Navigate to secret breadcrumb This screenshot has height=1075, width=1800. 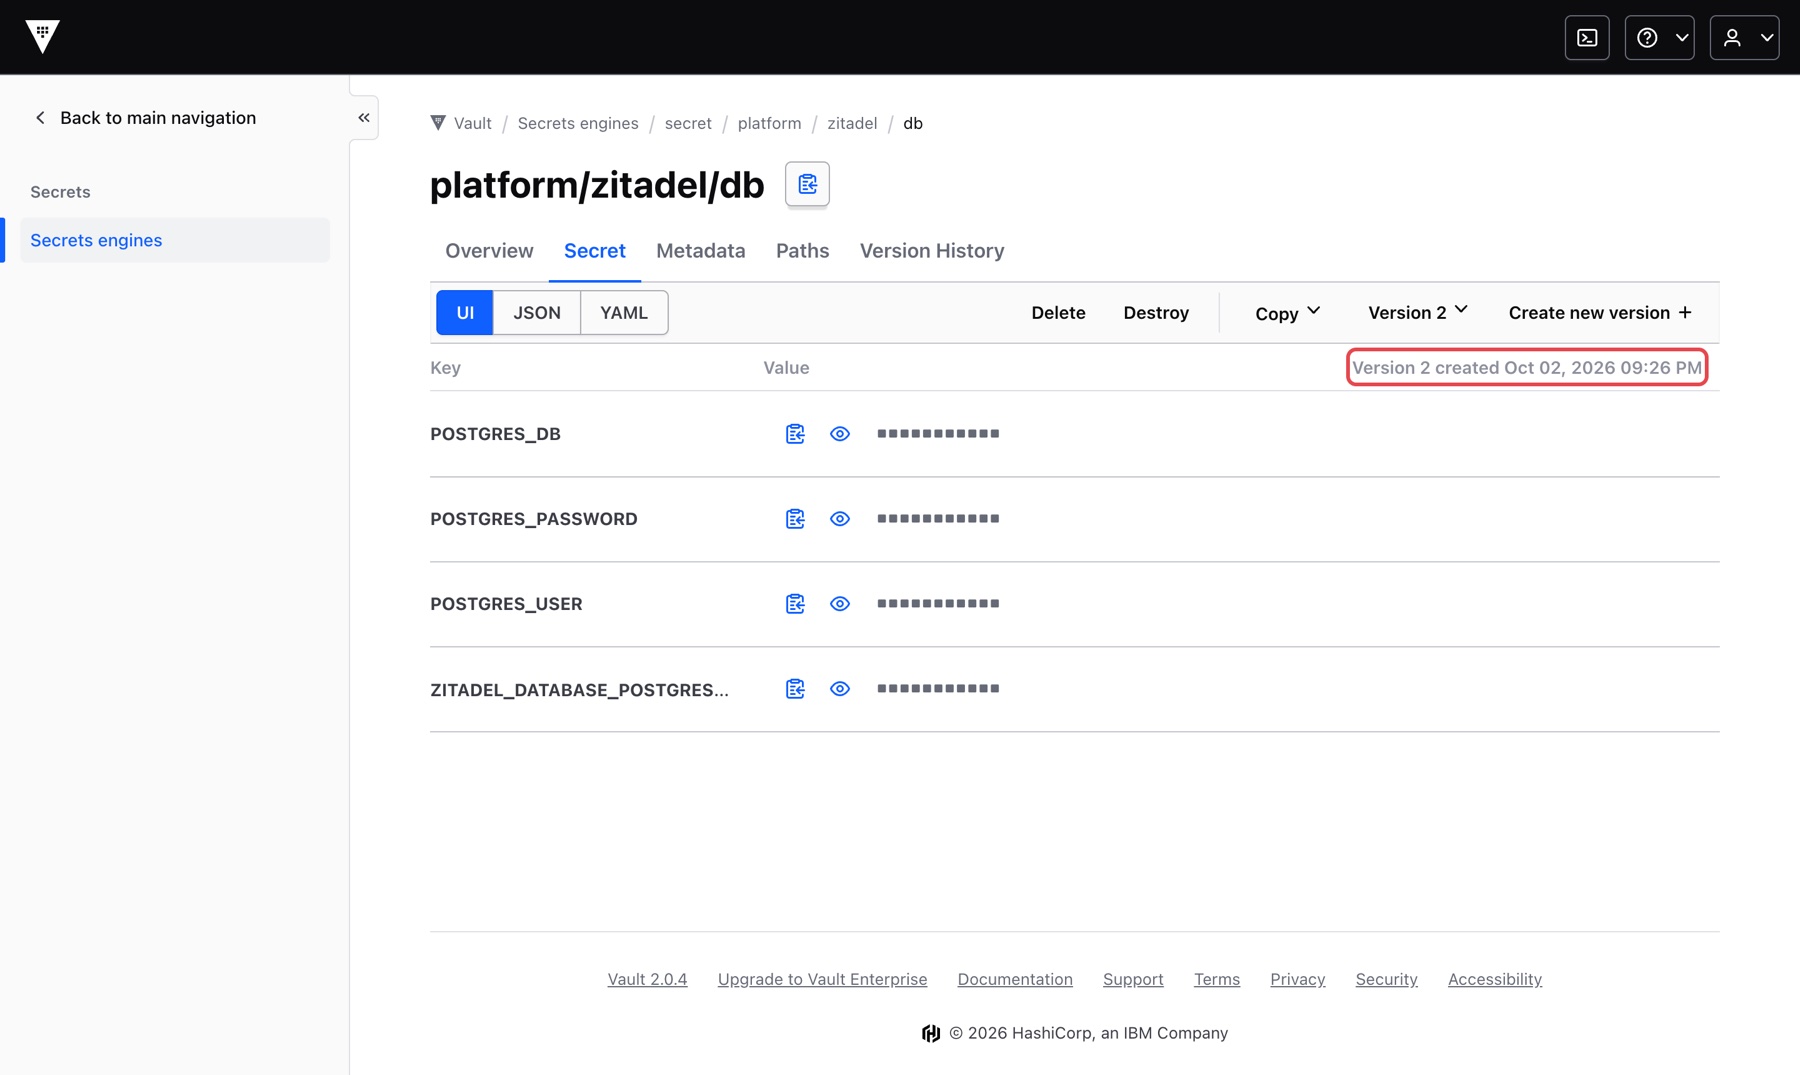click(x=688, y=123)
